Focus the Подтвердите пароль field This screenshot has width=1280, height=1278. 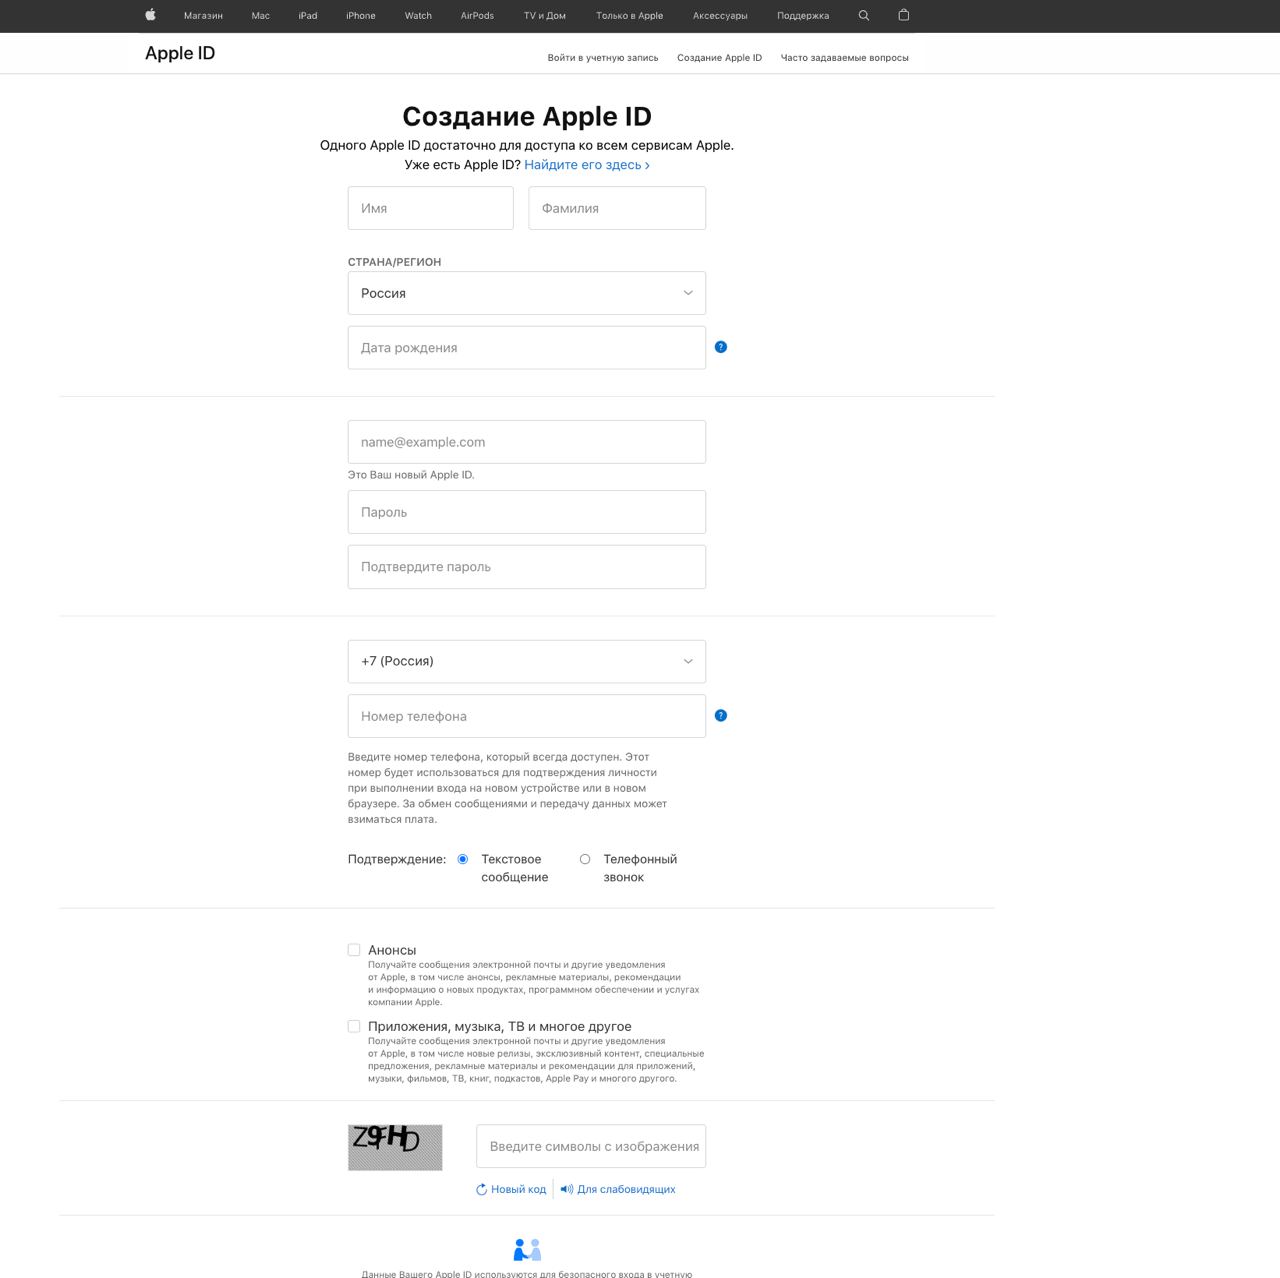(527, 567)
